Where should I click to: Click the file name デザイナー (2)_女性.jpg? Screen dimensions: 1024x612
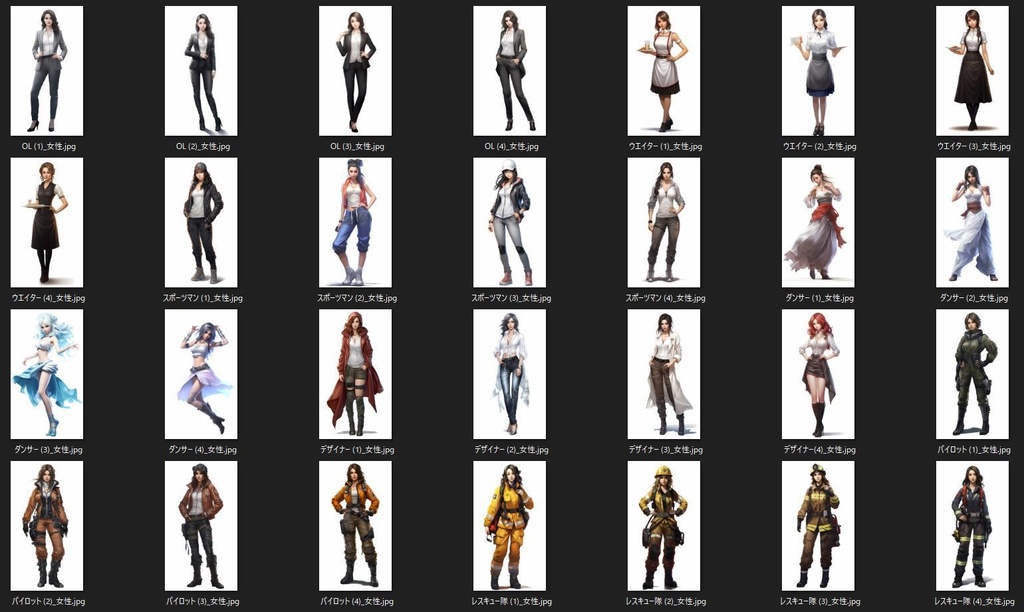(511, 449)
